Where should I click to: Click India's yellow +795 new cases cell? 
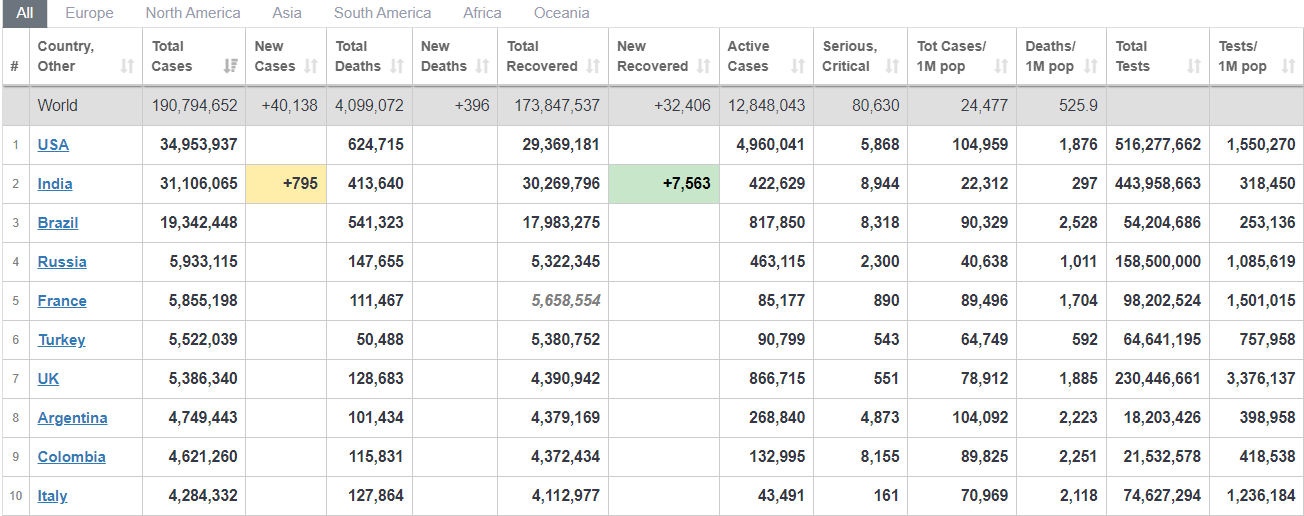[286, 184]
